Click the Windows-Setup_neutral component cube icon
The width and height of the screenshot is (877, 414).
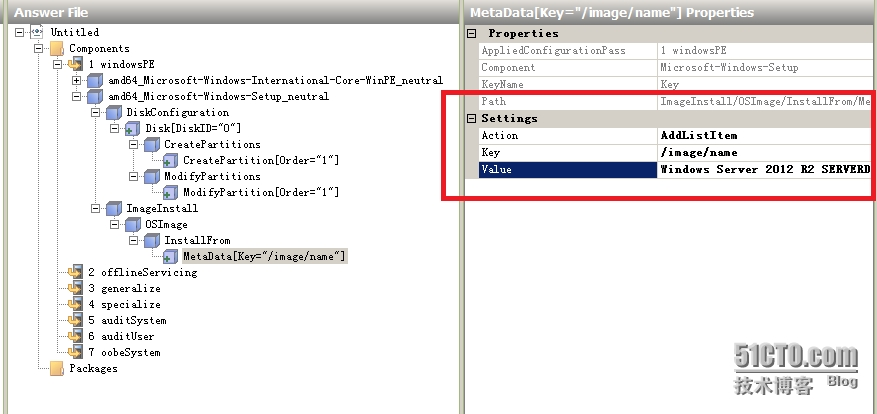[x=95, y=97]
